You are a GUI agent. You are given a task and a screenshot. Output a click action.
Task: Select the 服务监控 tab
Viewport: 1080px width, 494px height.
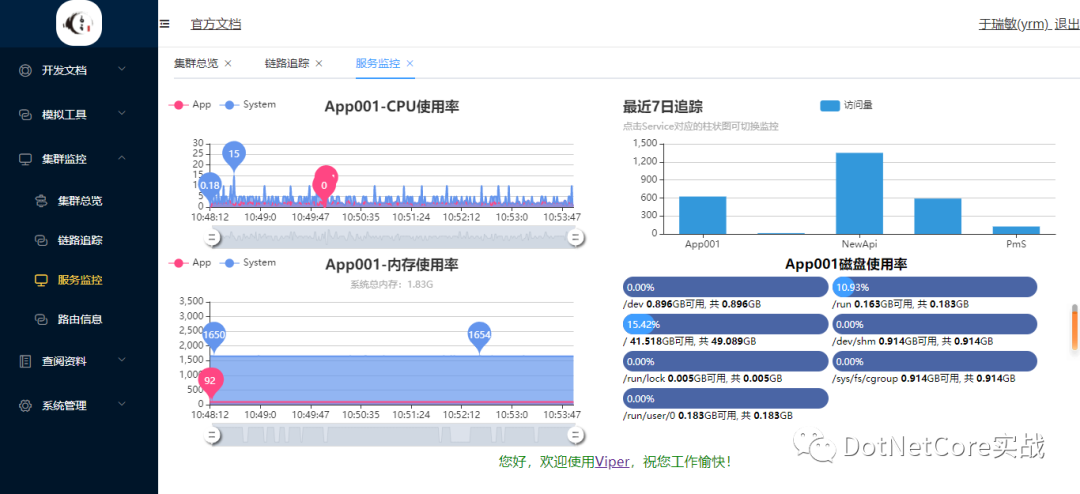[x=377, y=63]
